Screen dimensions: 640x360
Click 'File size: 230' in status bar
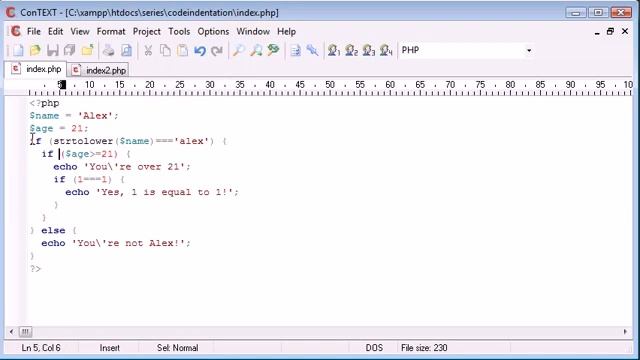[x=424, y=348]
